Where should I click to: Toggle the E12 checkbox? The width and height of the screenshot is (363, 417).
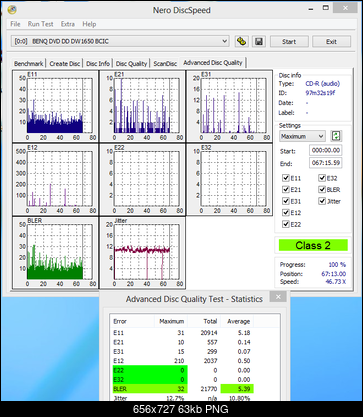pos(286,213)
